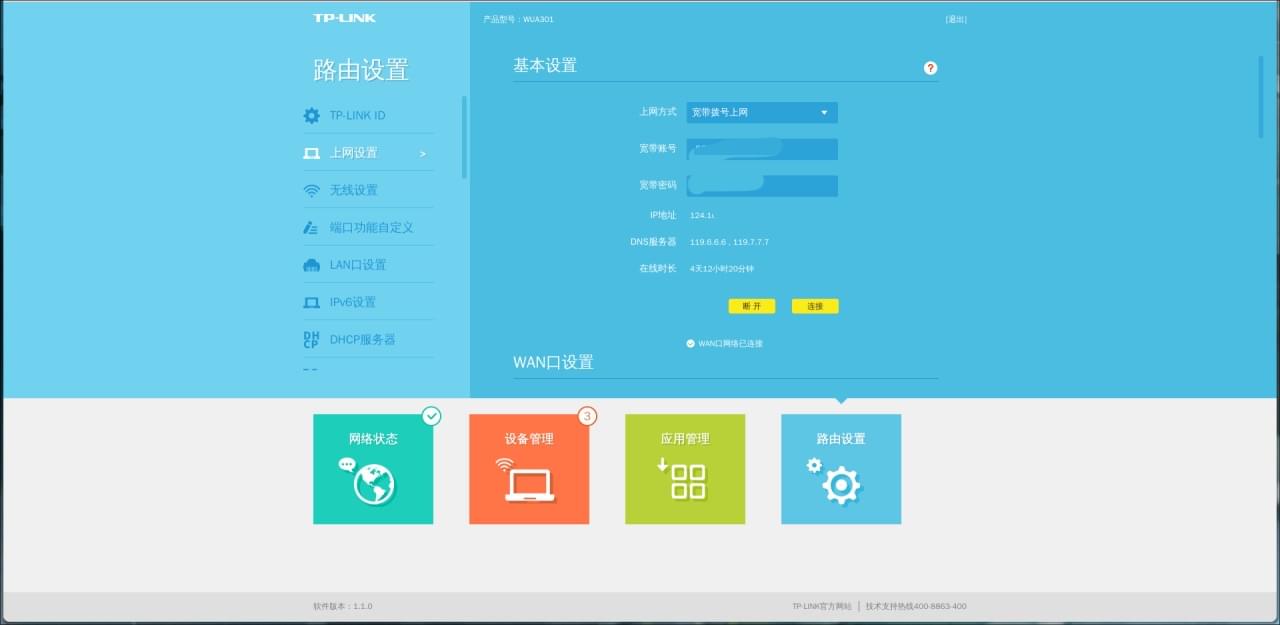The image size is (1280, 625).
Task: Open the 路由设置 tile
Action: (x=841, y=469)
